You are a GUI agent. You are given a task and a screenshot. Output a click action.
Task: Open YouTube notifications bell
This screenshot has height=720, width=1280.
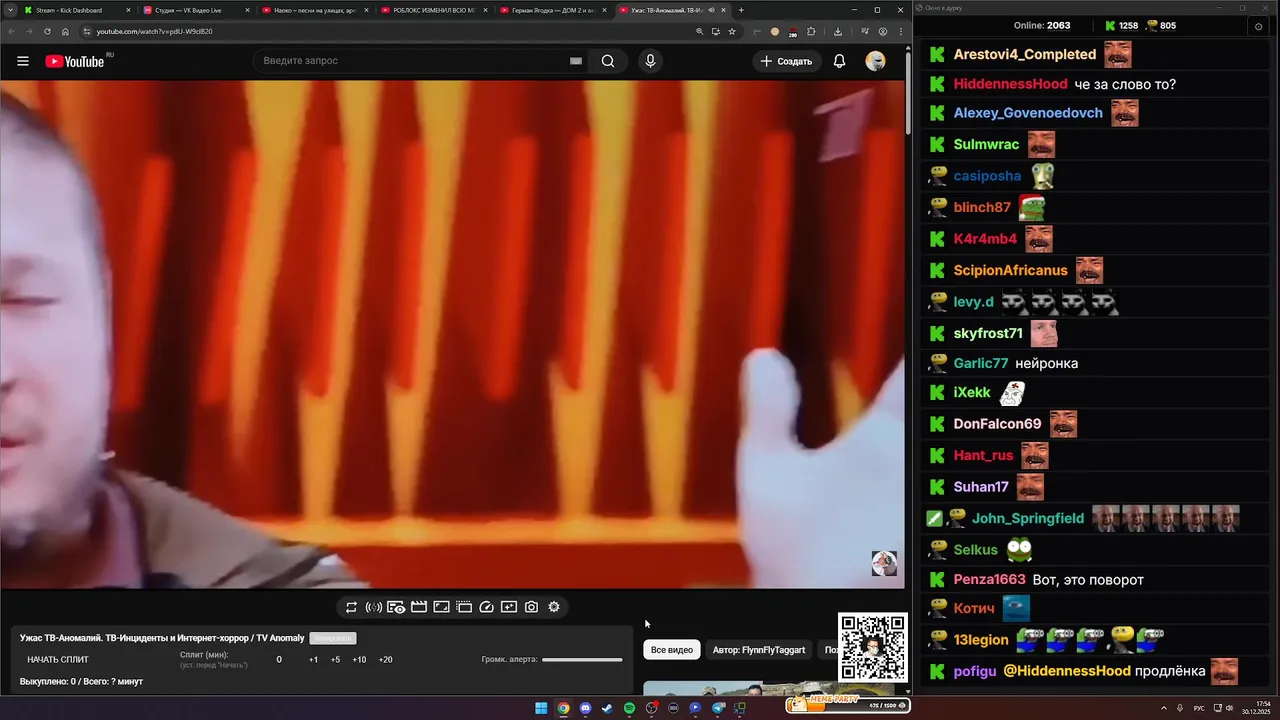[839, 61]
